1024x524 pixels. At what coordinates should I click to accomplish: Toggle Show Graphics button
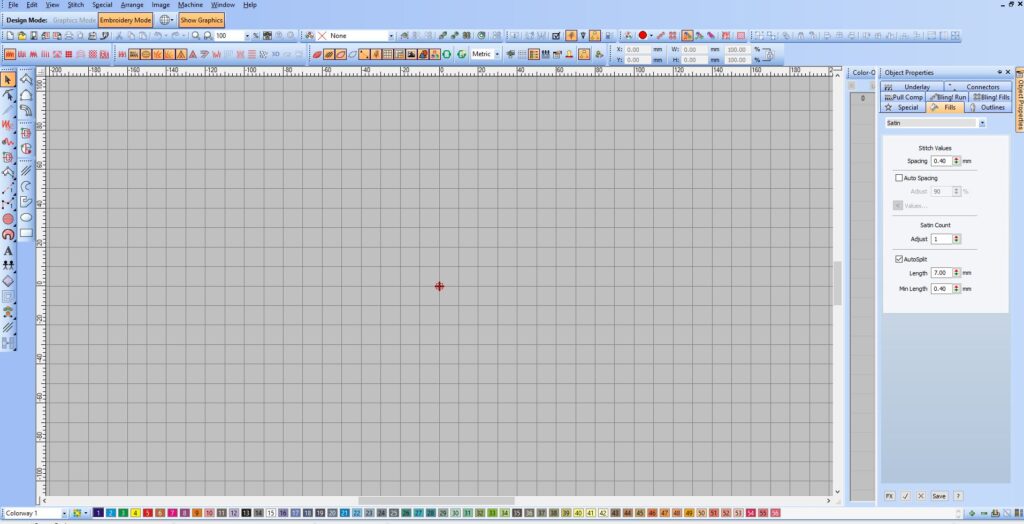[202, 20]
